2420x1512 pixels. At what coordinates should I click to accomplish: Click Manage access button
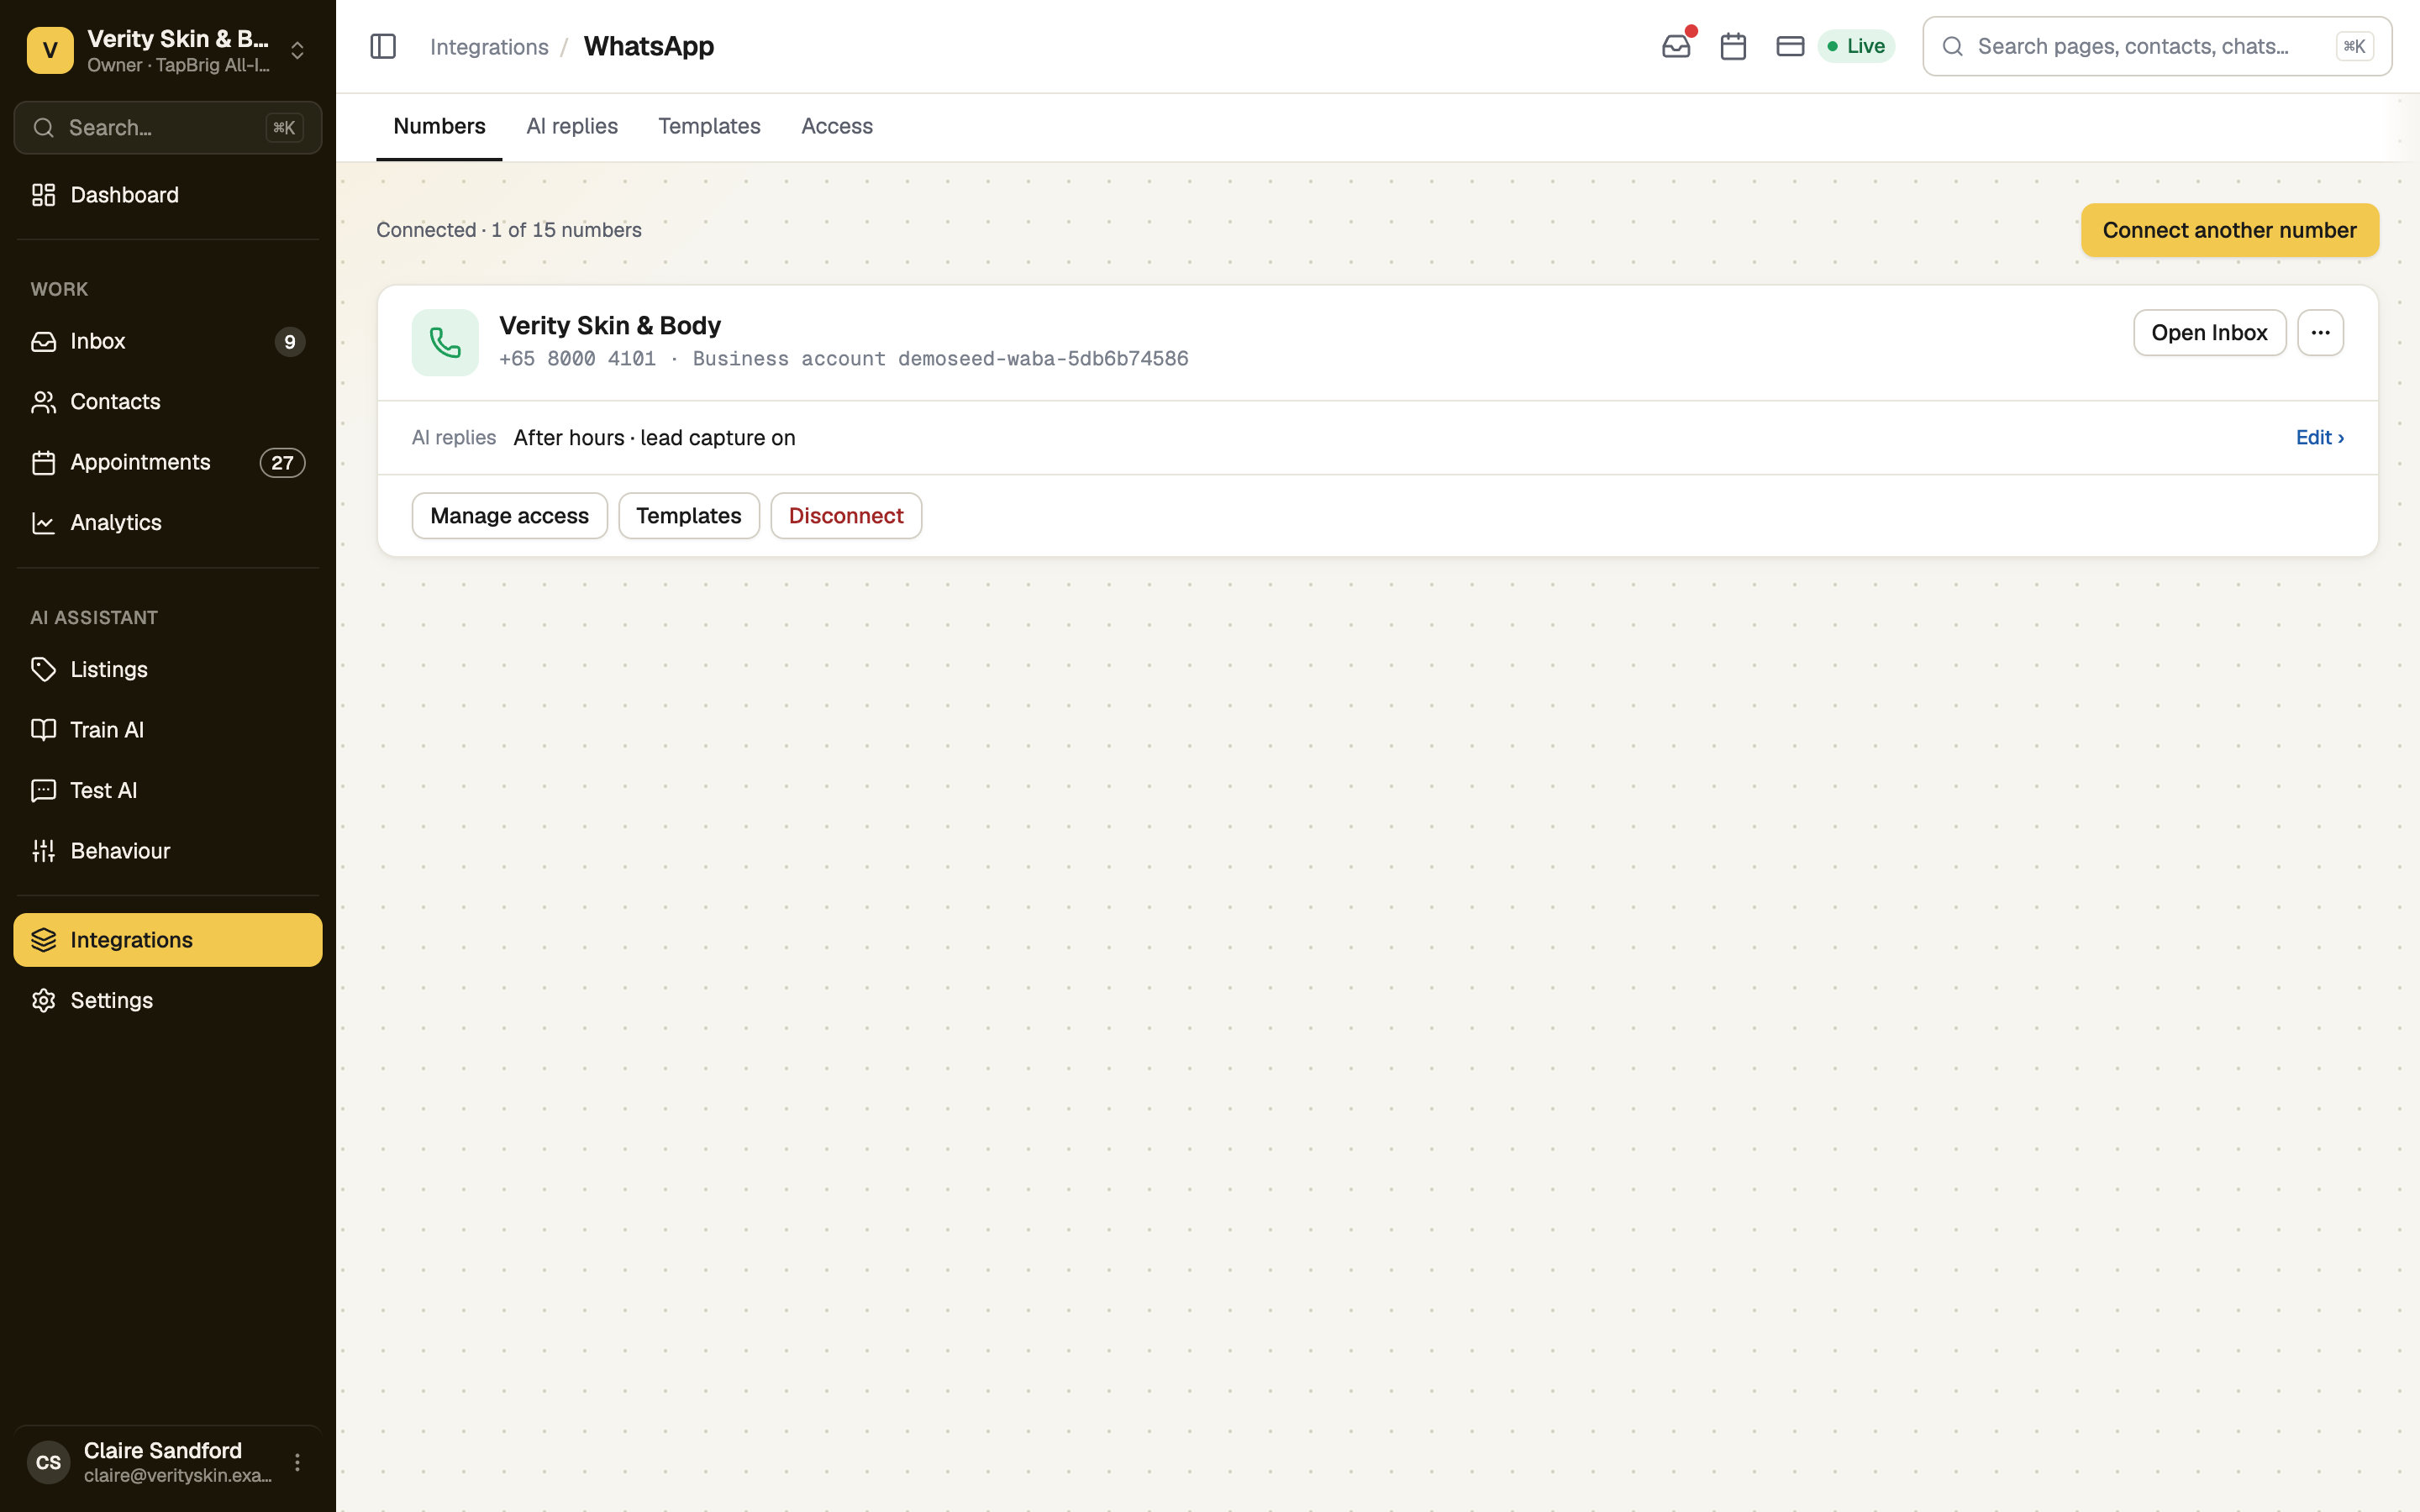point(509,516)
